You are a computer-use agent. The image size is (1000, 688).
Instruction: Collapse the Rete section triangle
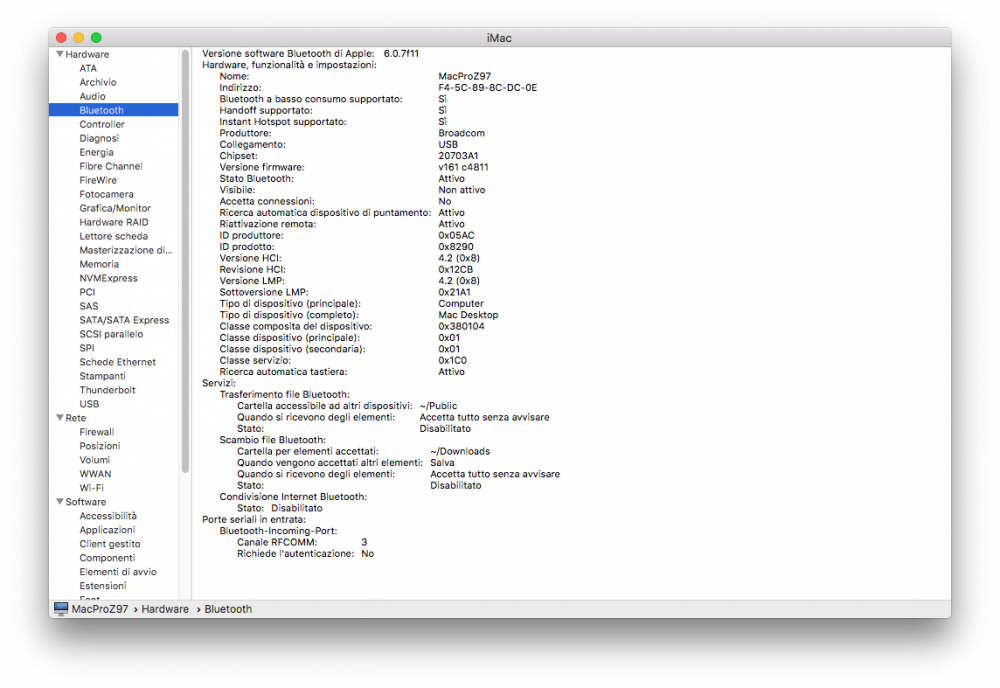tap(60, 418)
